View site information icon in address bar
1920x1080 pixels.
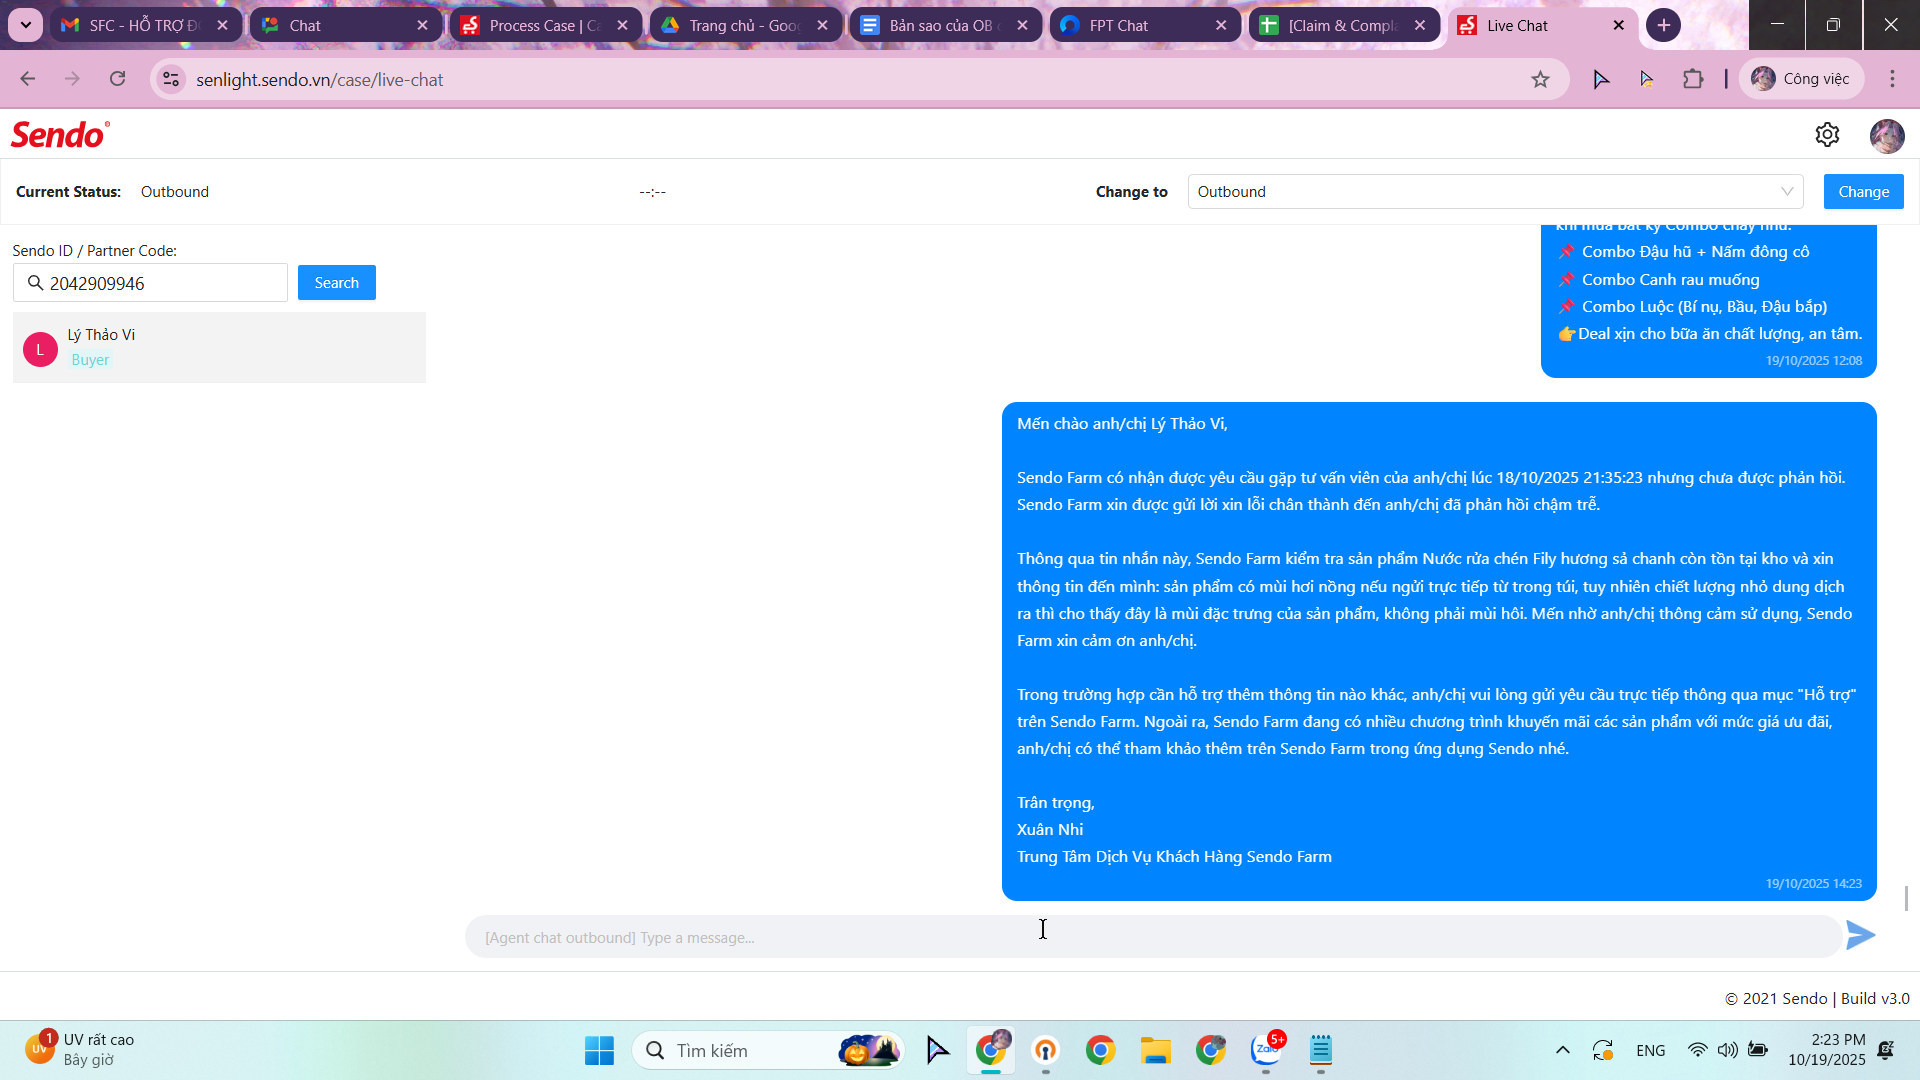click(x=172, y=80)
